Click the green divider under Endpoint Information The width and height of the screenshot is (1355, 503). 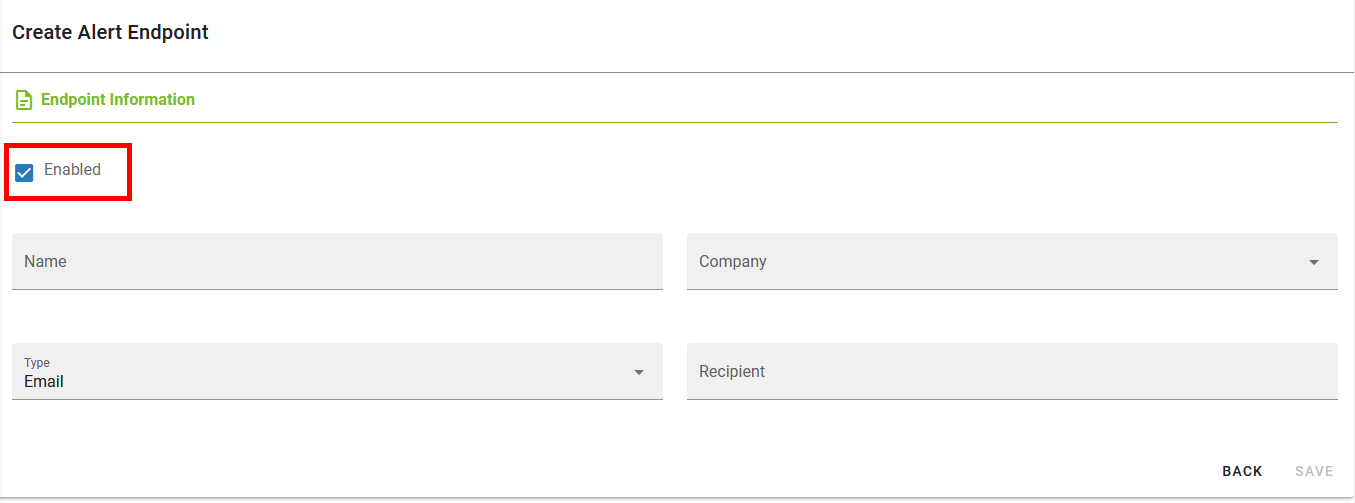point(675,122)
